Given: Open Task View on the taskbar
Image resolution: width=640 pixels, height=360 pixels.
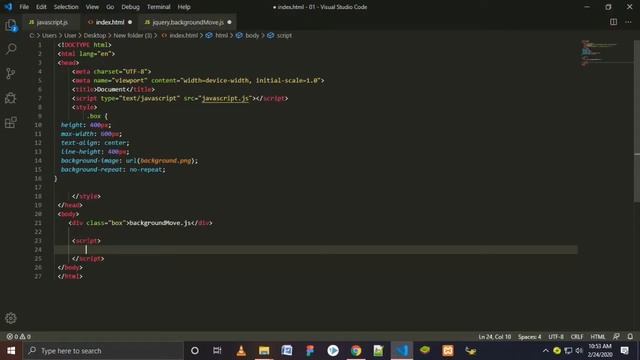Looking at the screenshot, I should point(217,351).
